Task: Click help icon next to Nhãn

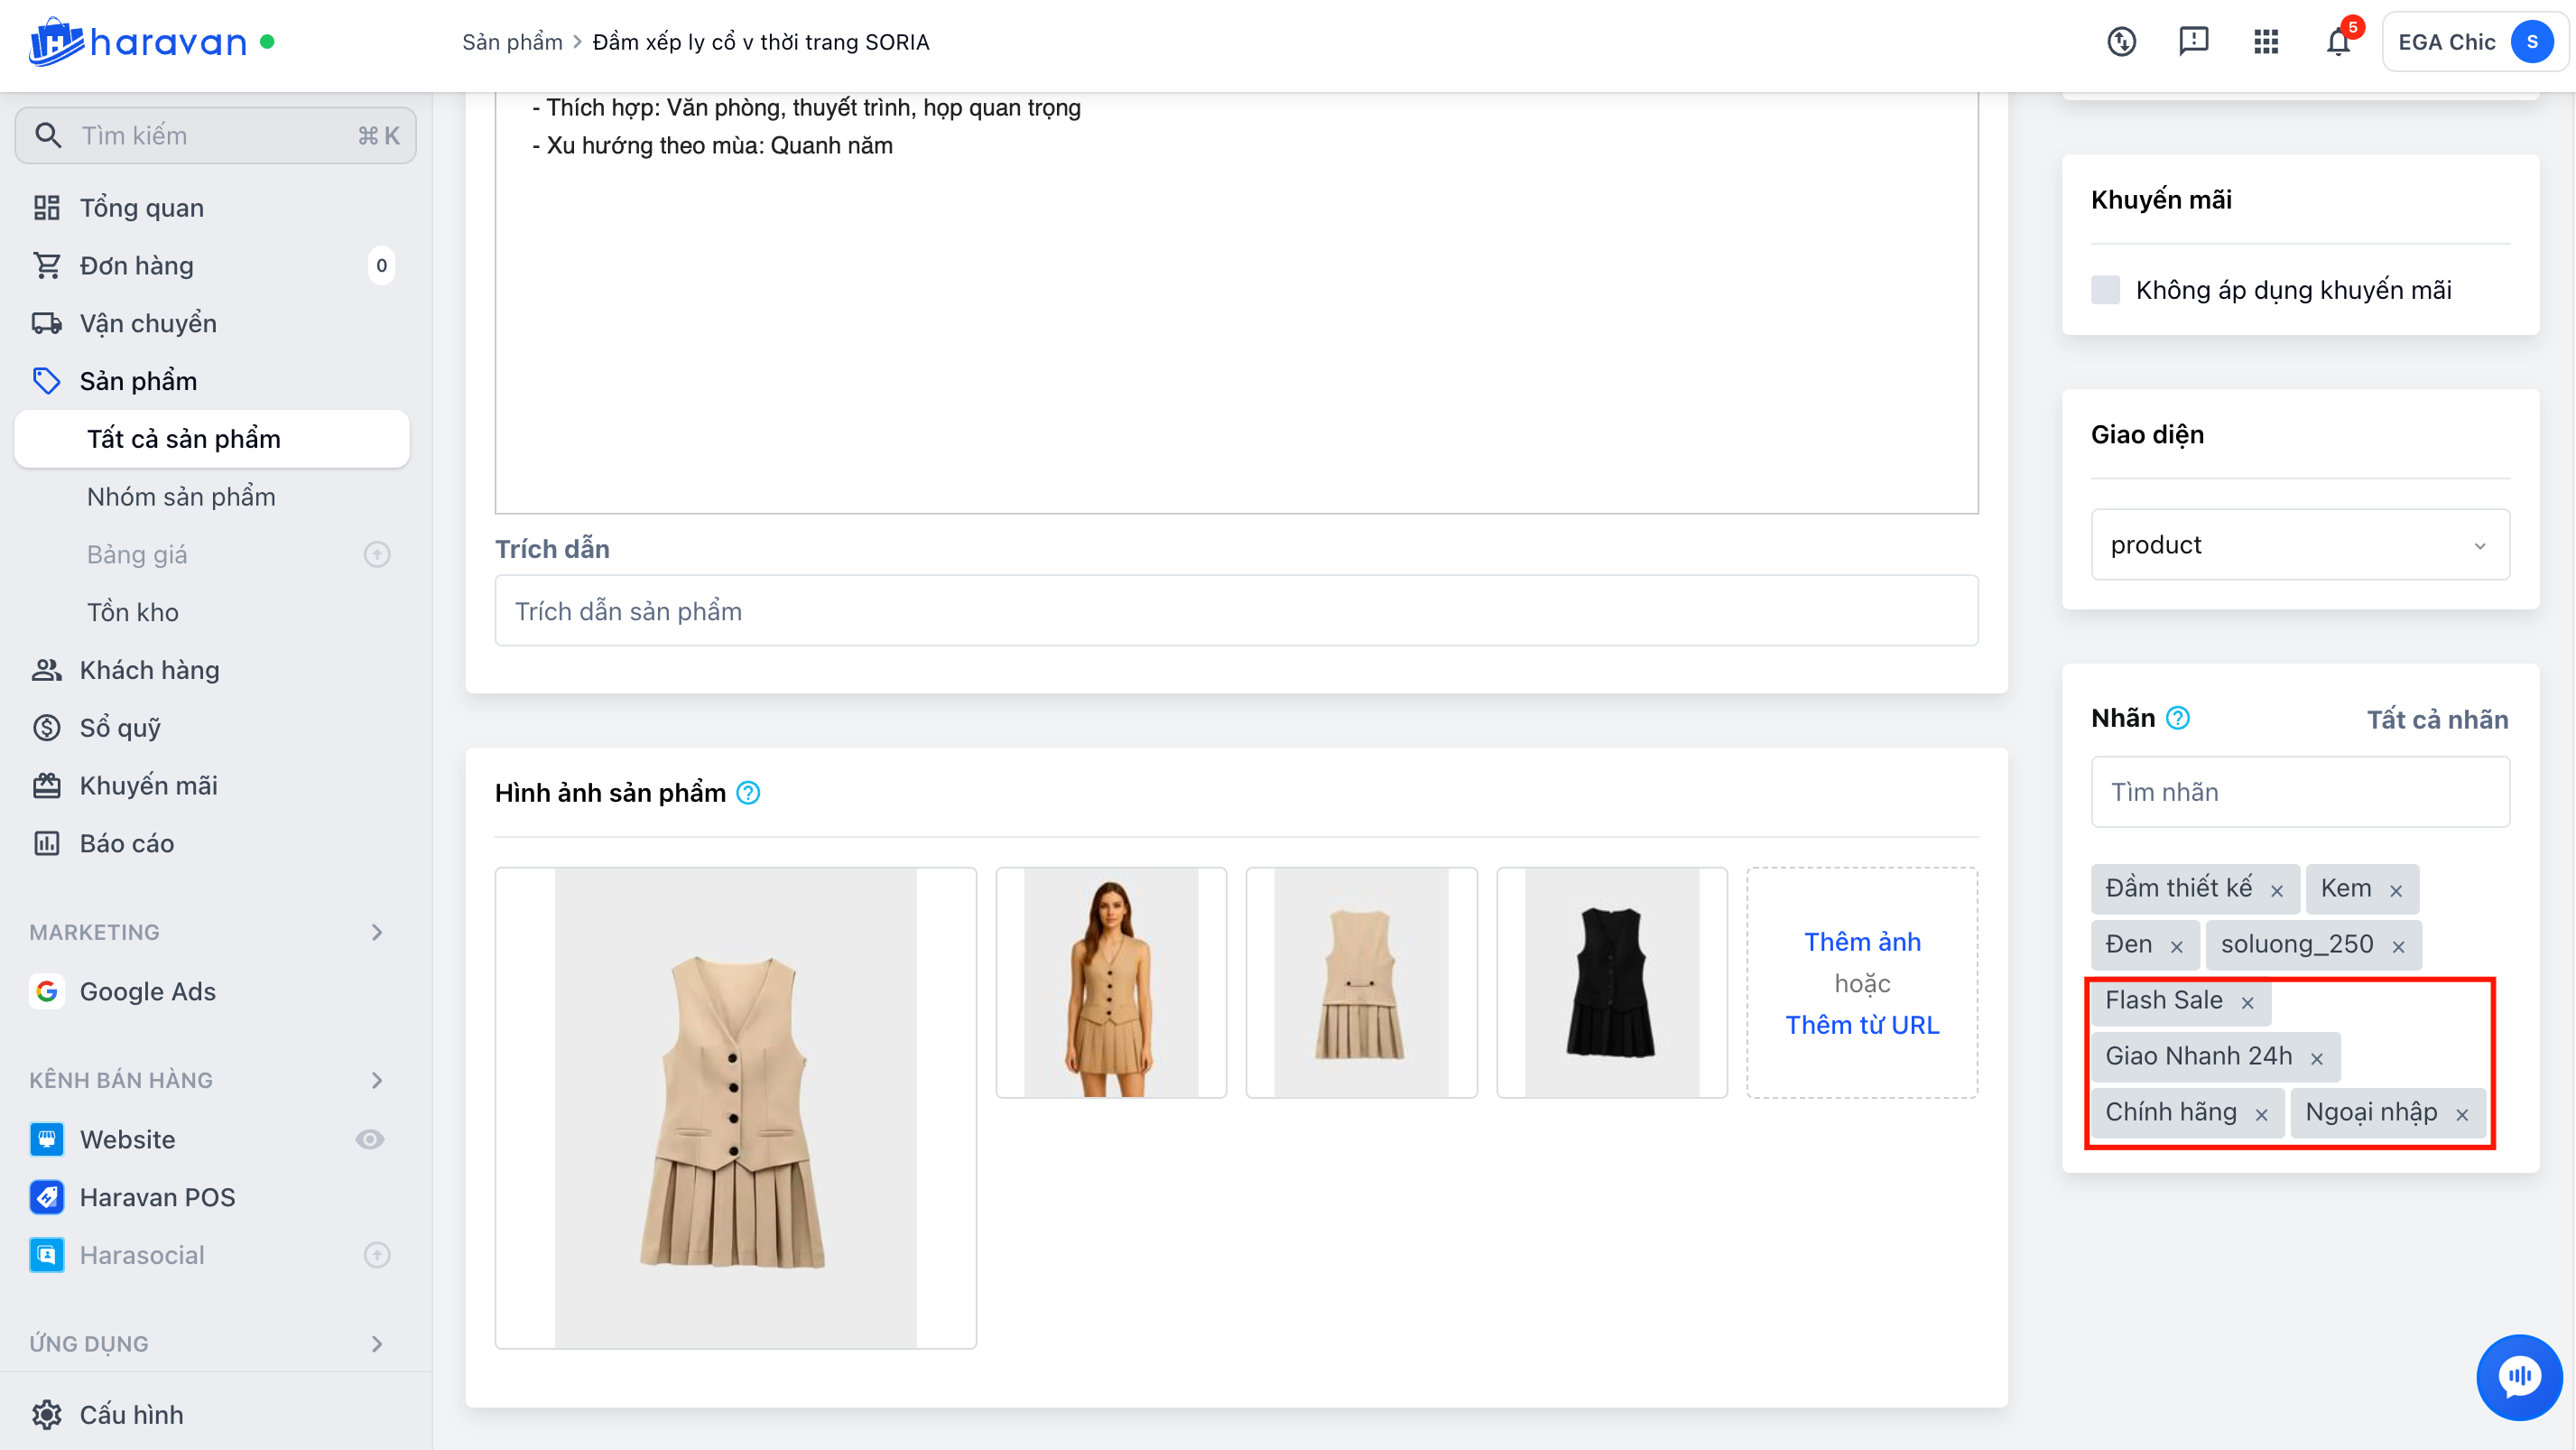Action: click(x=2177, y=718)
